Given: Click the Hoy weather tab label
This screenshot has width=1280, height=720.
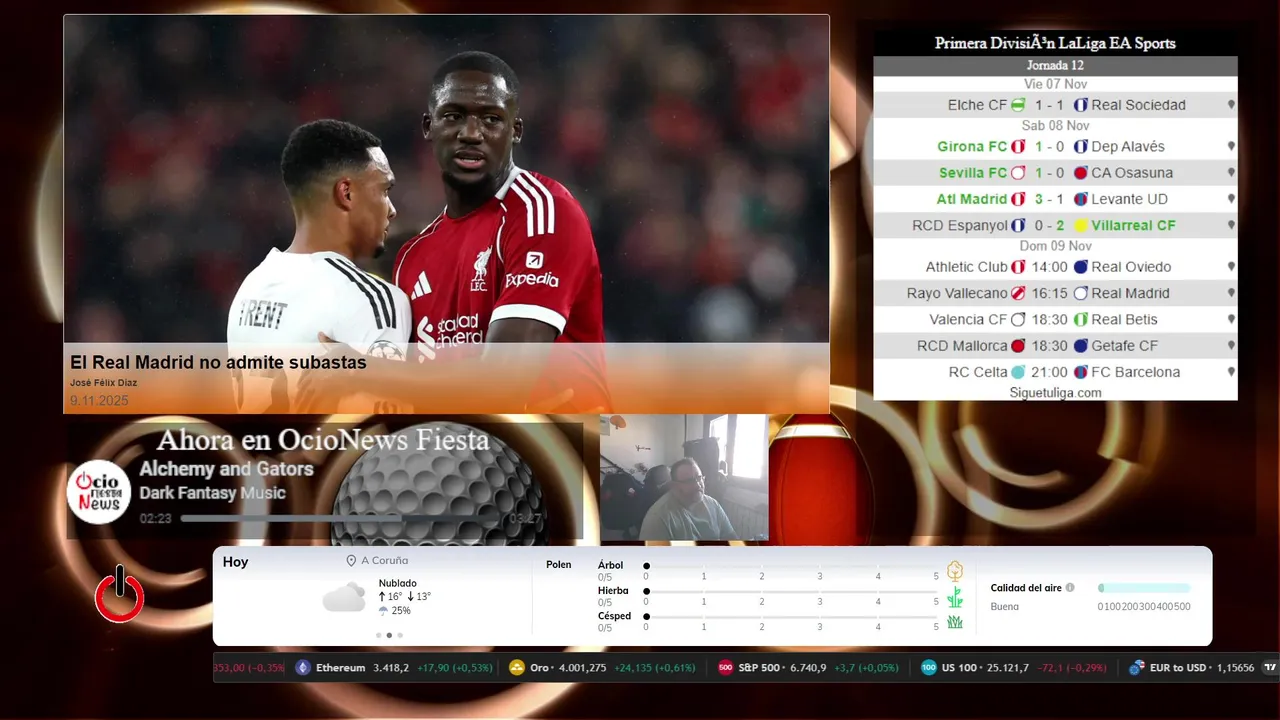Looking at the screenshot, I should (235, 562).
